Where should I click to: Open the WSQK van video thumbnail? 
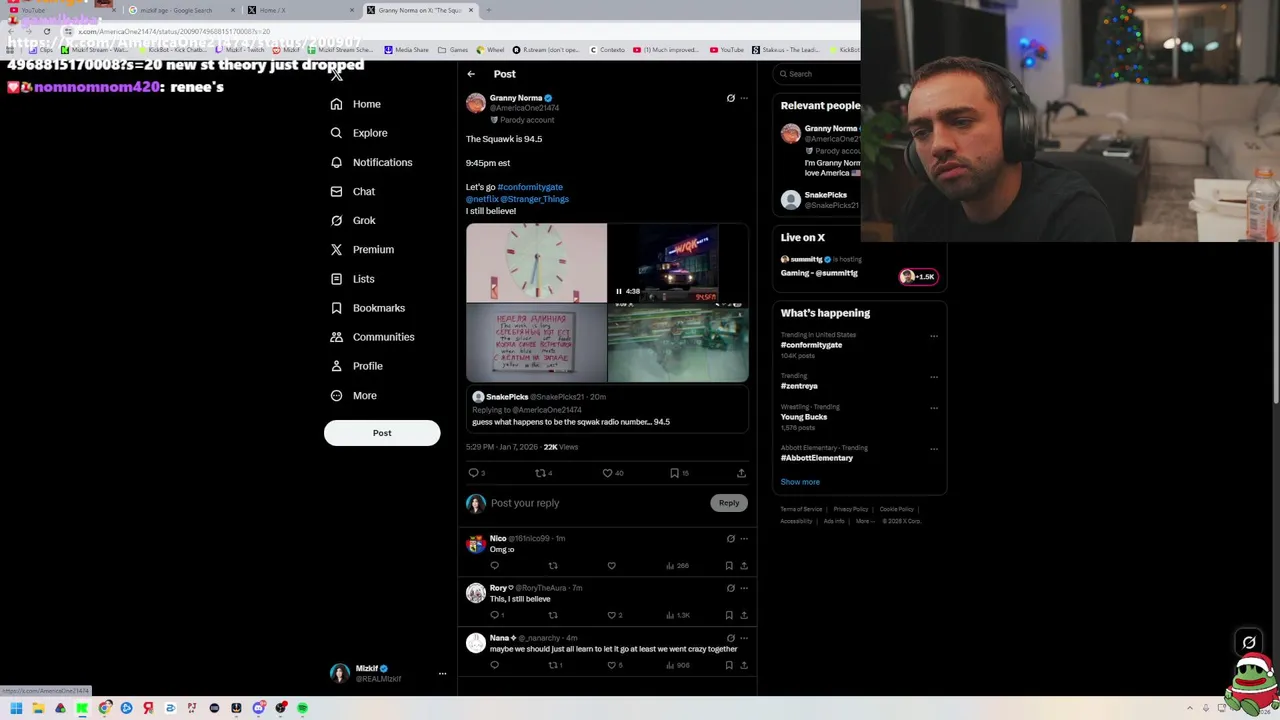(678, 262)
